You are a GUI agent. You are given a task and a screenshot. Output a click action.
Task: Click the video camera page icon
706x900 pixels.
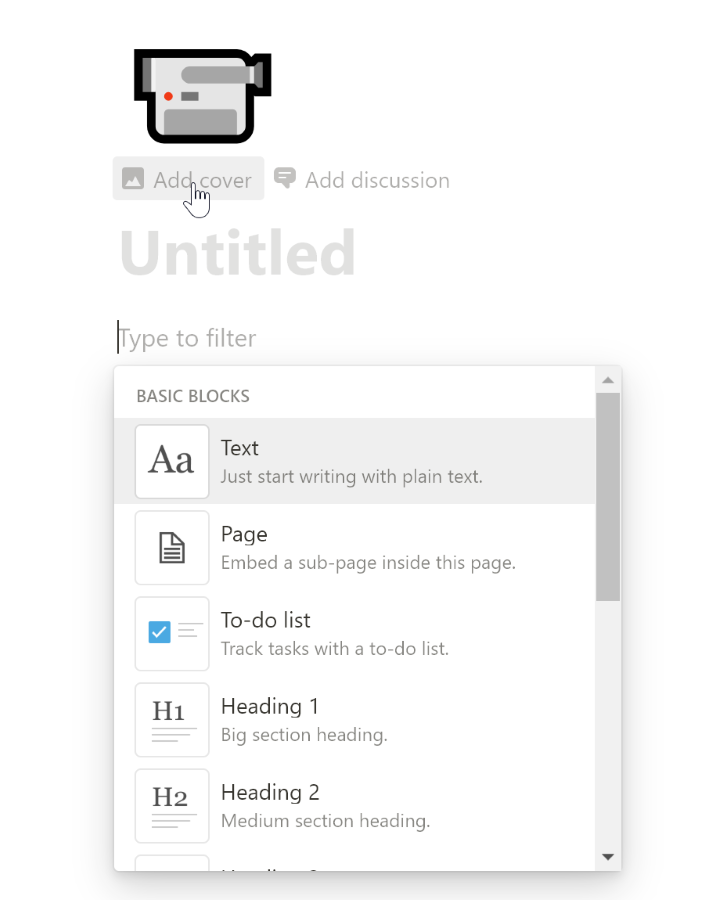click(x=202, y=96)
